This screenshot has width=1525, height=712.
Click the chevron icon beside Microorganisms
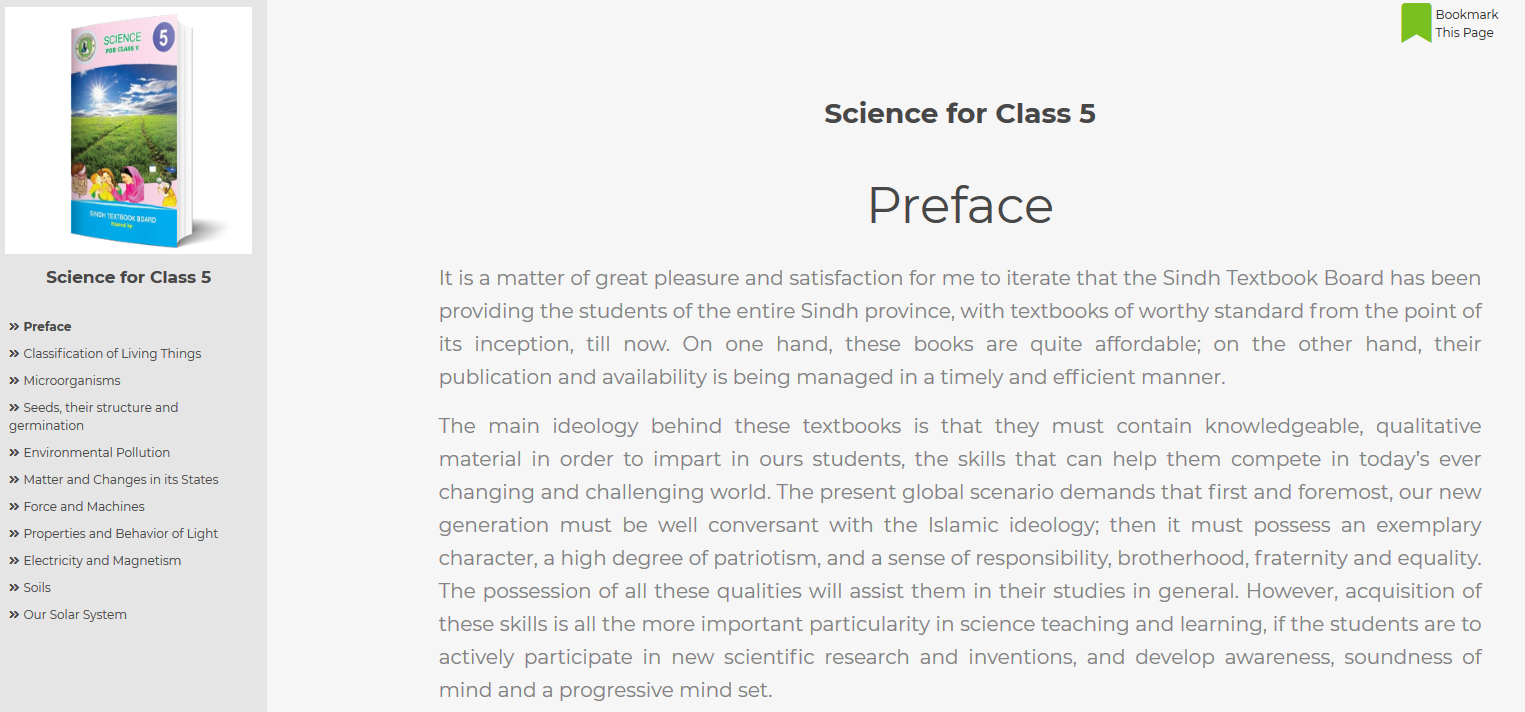[14, 380]
